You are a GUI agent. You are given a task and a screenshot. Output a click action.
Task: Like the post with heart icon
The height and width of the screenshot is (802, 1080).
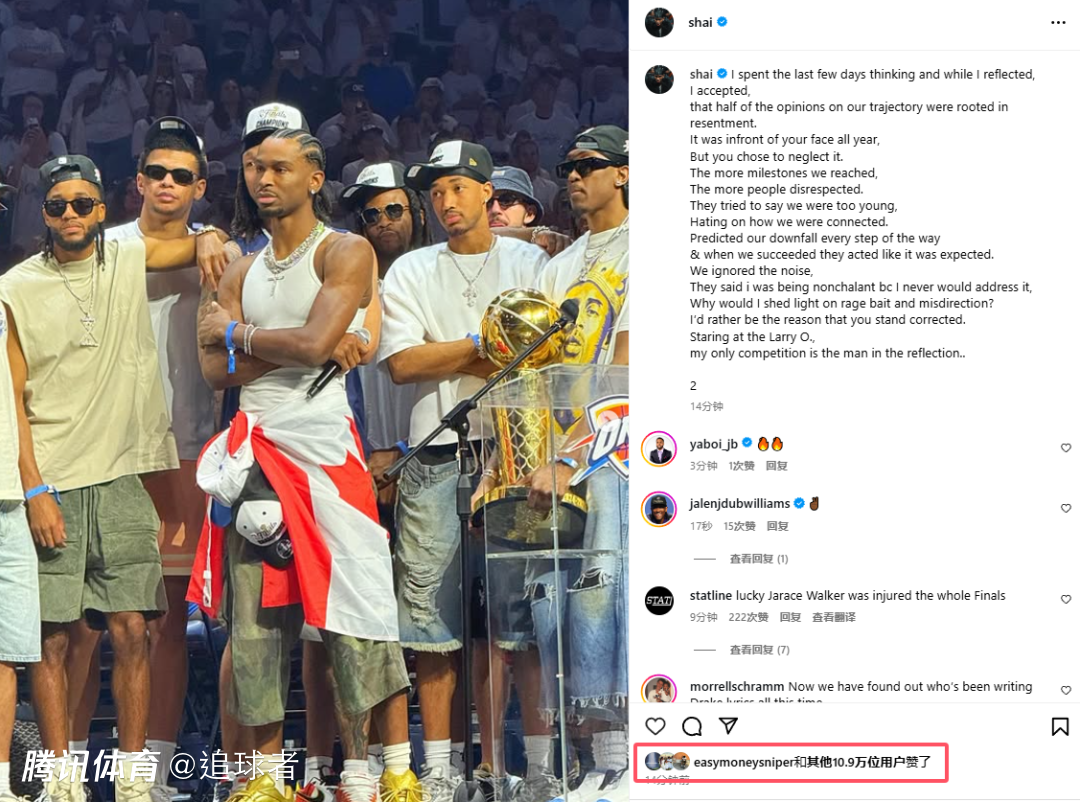pyautogui.click(x=655, y=726)
